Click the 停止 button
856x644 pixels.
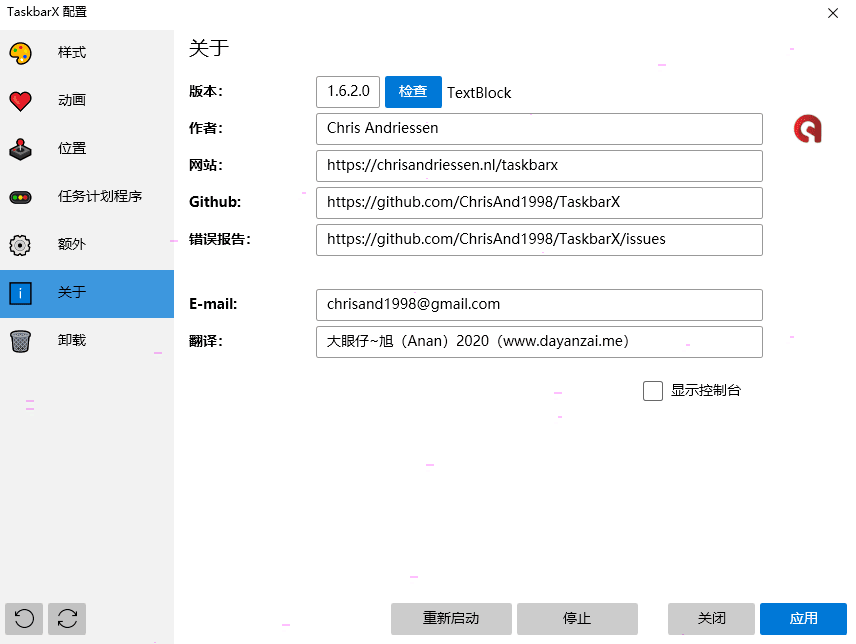pyautogui.click(x=577, y=618)
